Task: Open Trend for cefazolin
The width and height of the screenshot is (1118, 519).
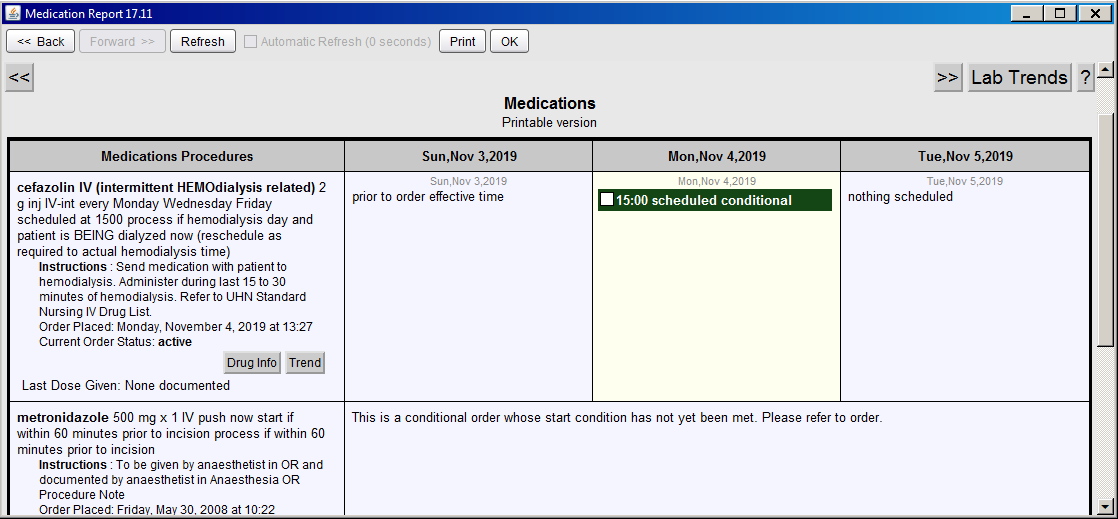Action: pyautogui.click(x=305, y=363)
